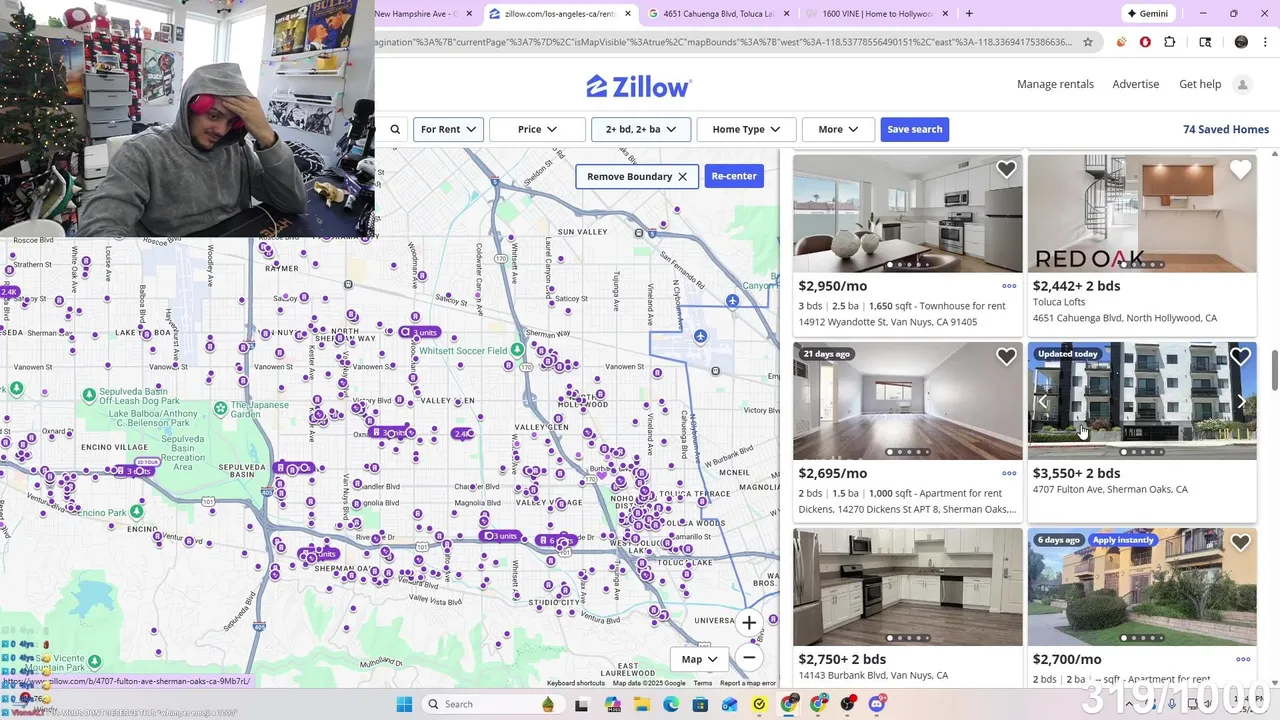Open the browser extensions puzzle icon

1170,42
